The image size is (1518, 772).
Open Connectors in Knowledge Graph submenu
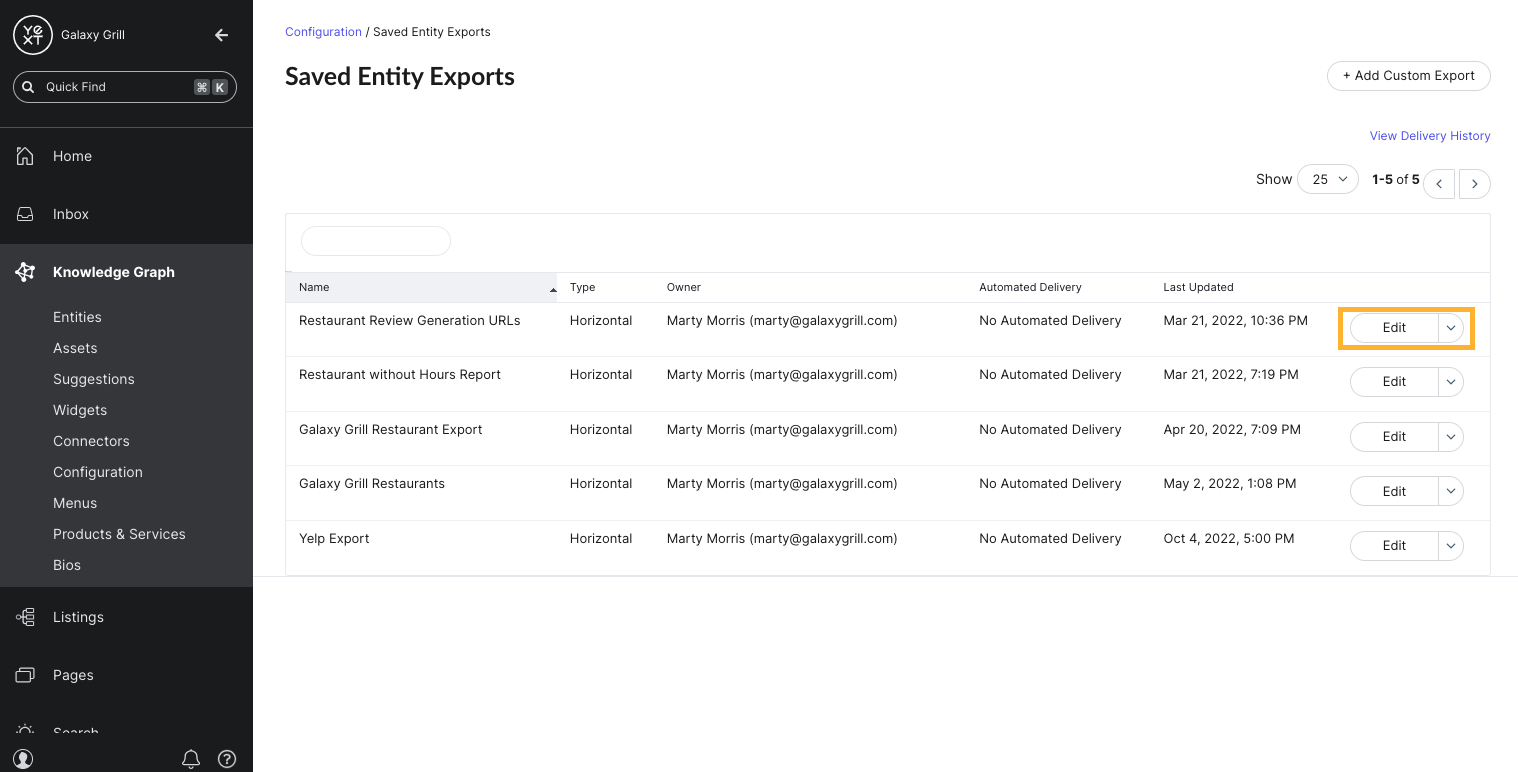91,441
